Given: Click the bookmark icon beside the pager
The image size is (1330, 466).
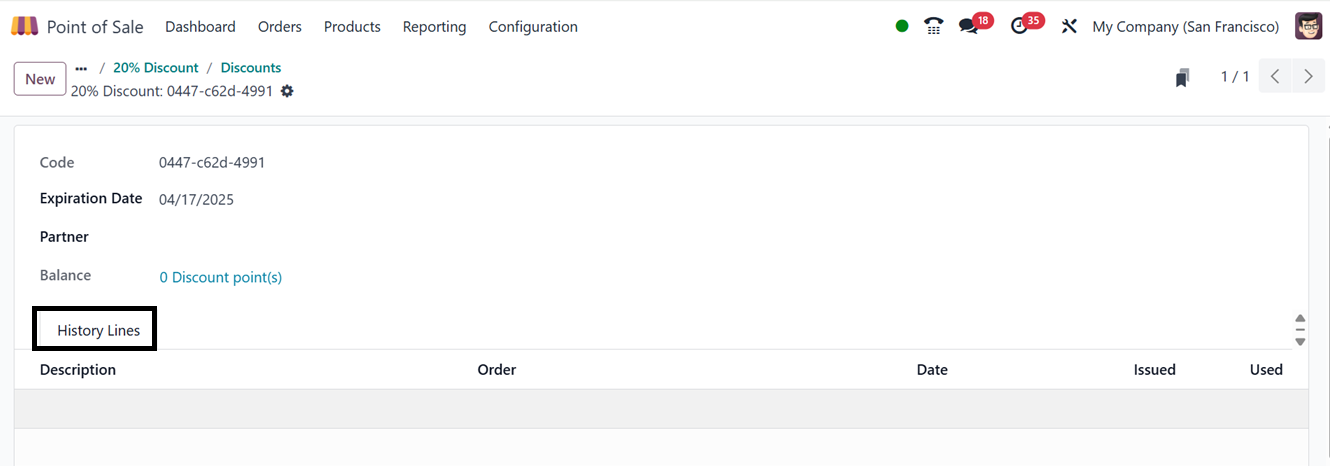Looking at the screenshot, I should pyautogui.click(x=1182, y=78).
